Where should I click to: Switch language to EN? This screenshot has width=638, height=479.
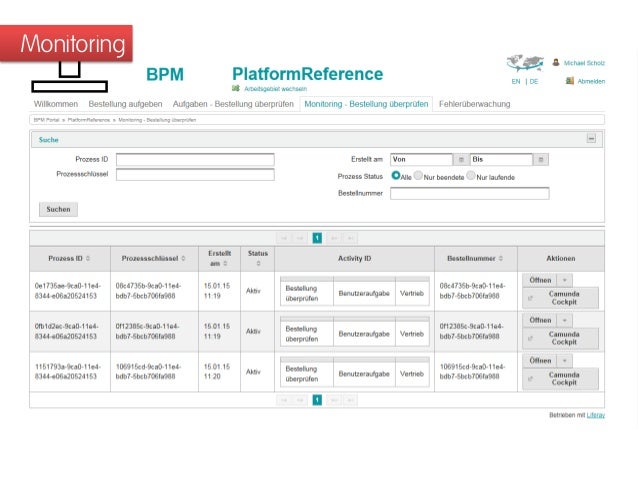(516, 81)
